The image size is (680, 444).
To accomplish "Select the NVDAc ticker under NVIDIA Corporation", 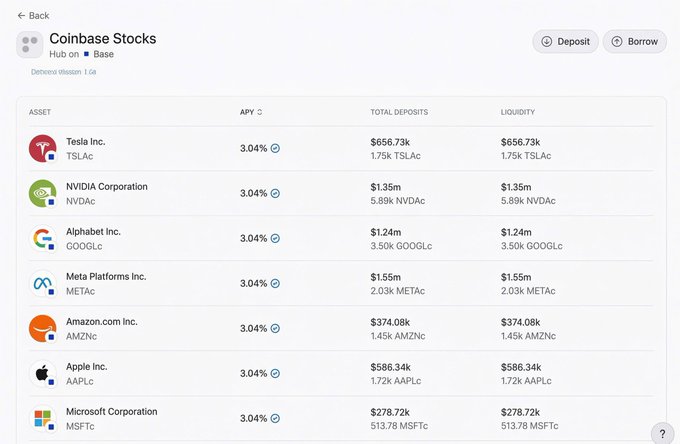I will (80, 202).
